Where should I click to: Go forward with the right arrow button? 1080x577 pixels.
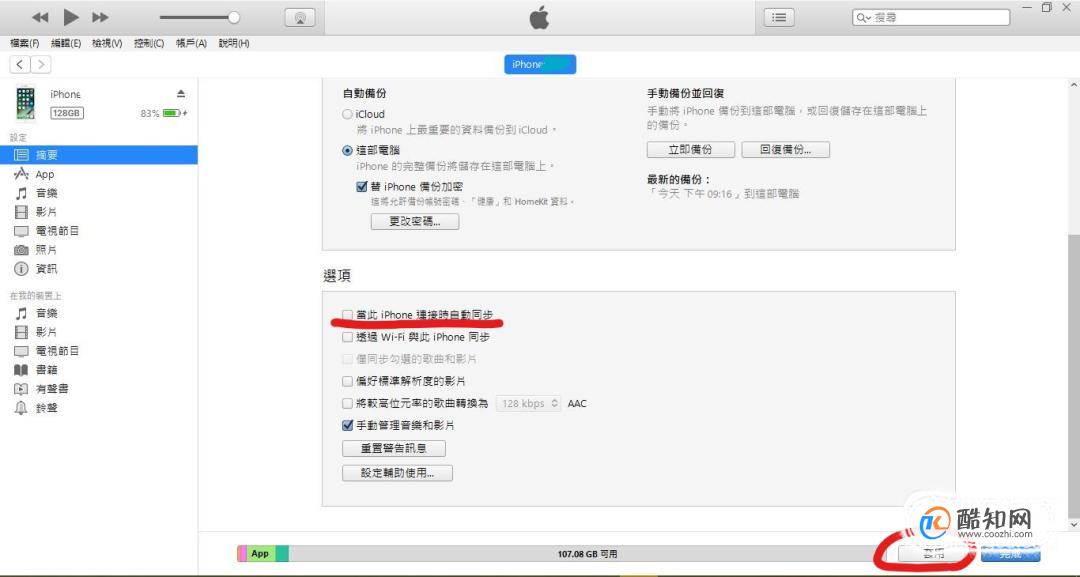click(x=41, y=65)
